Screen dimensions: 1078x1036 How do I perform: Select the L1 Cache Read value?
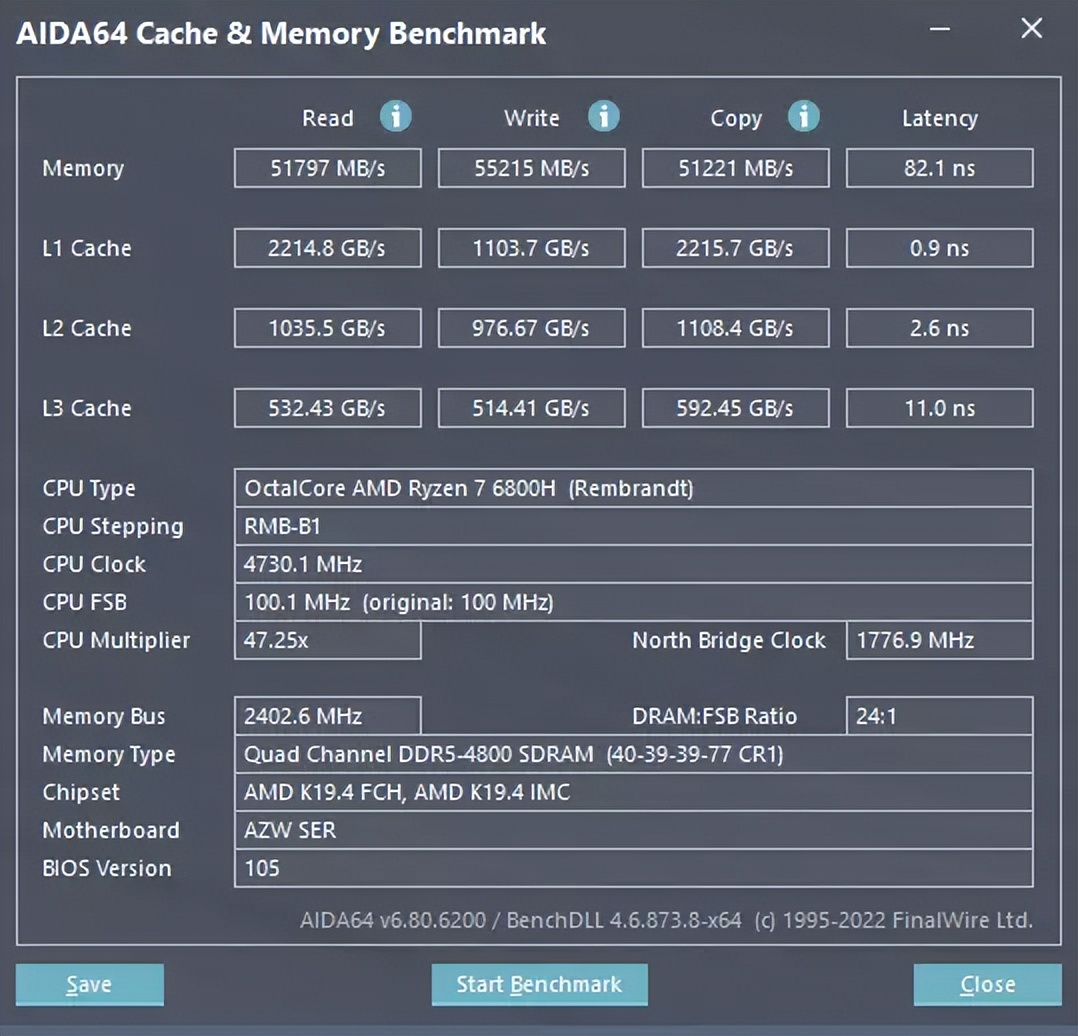[x=328, y=248]
